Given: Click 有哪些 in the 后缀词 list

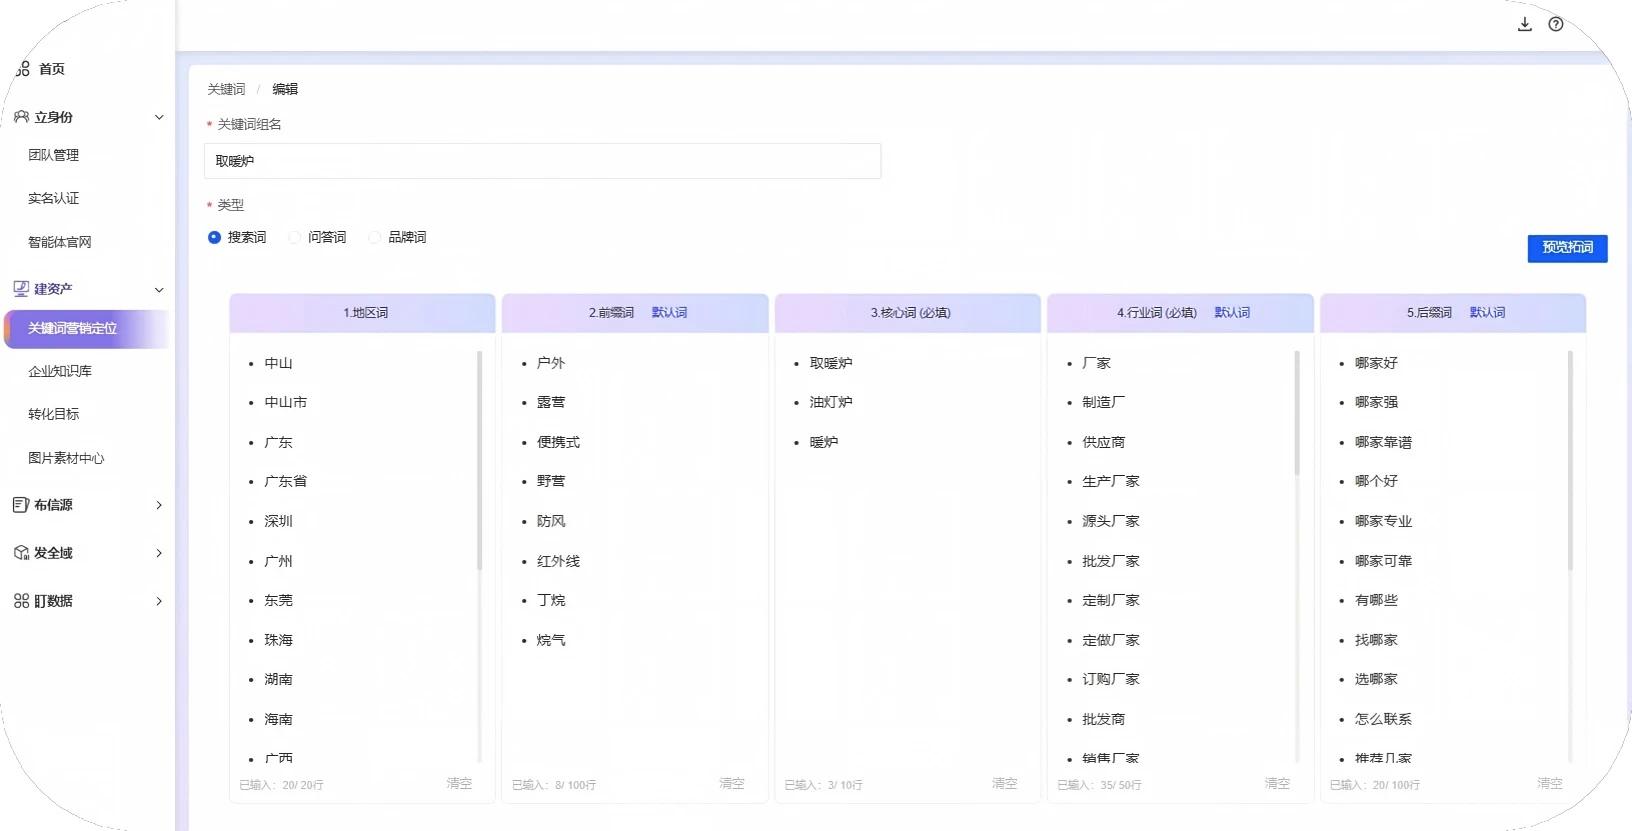Looking at the screenshot, I should (1376, 600).
